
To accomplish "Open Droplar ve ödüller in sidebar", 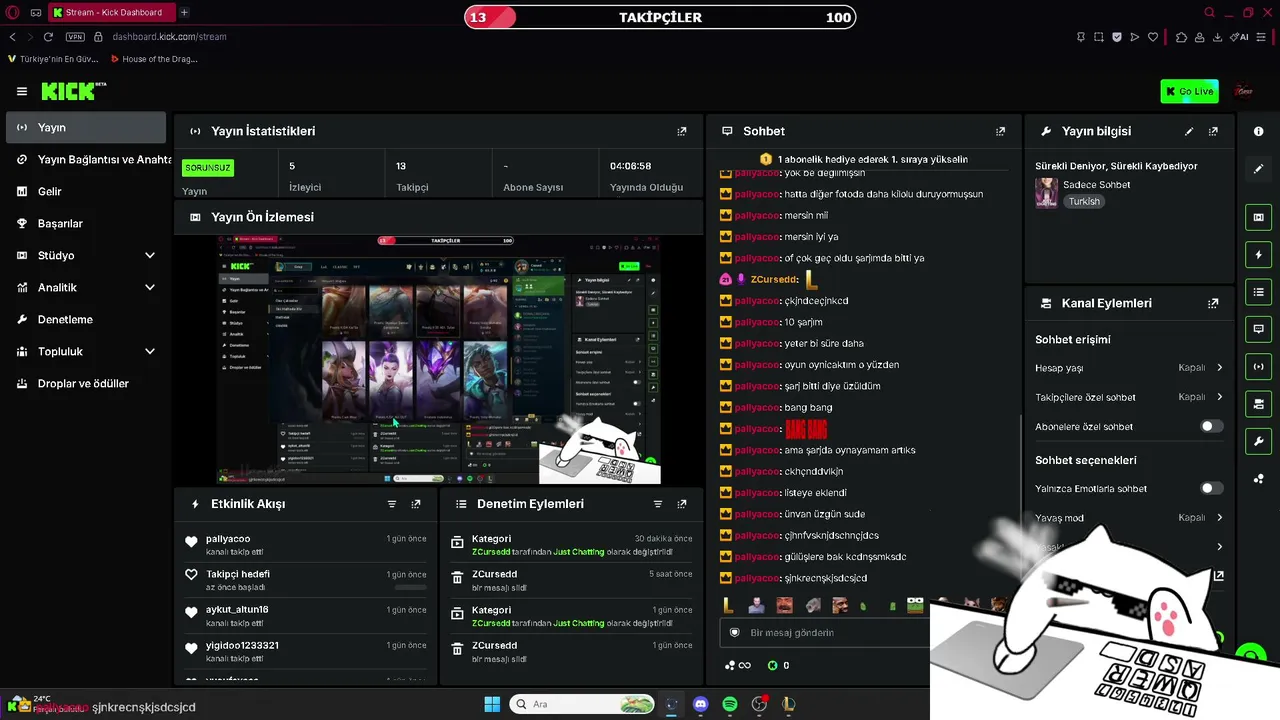I will 85,383.
